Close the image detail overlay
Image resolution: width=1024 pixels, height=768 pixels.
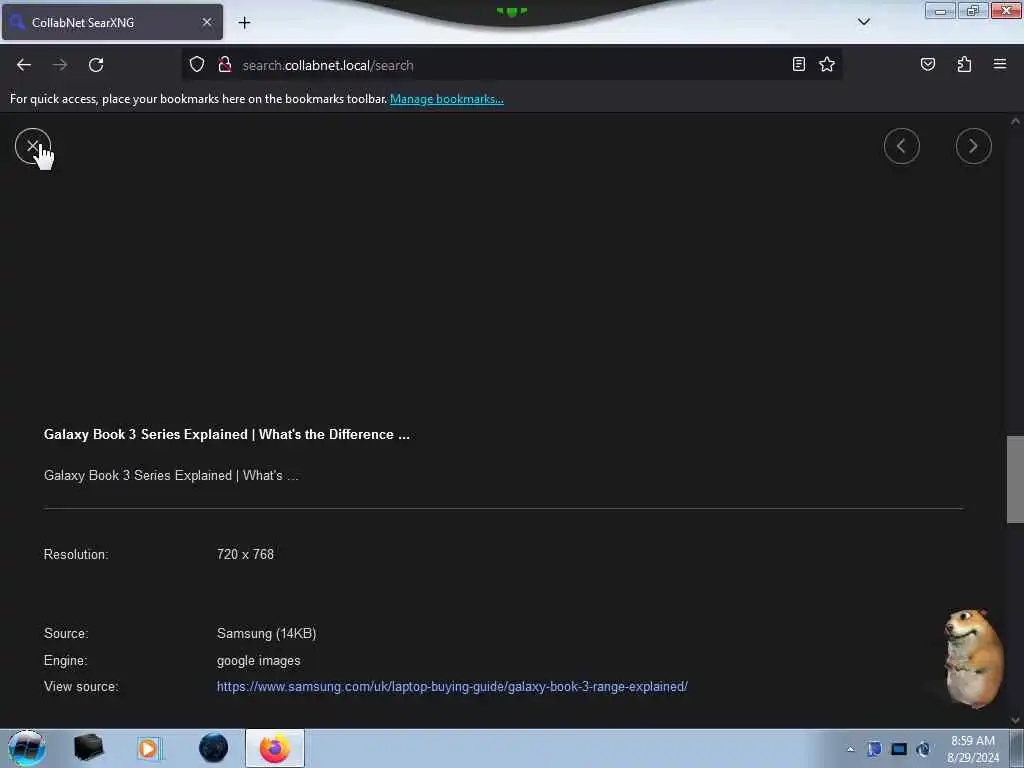point(33,146)
